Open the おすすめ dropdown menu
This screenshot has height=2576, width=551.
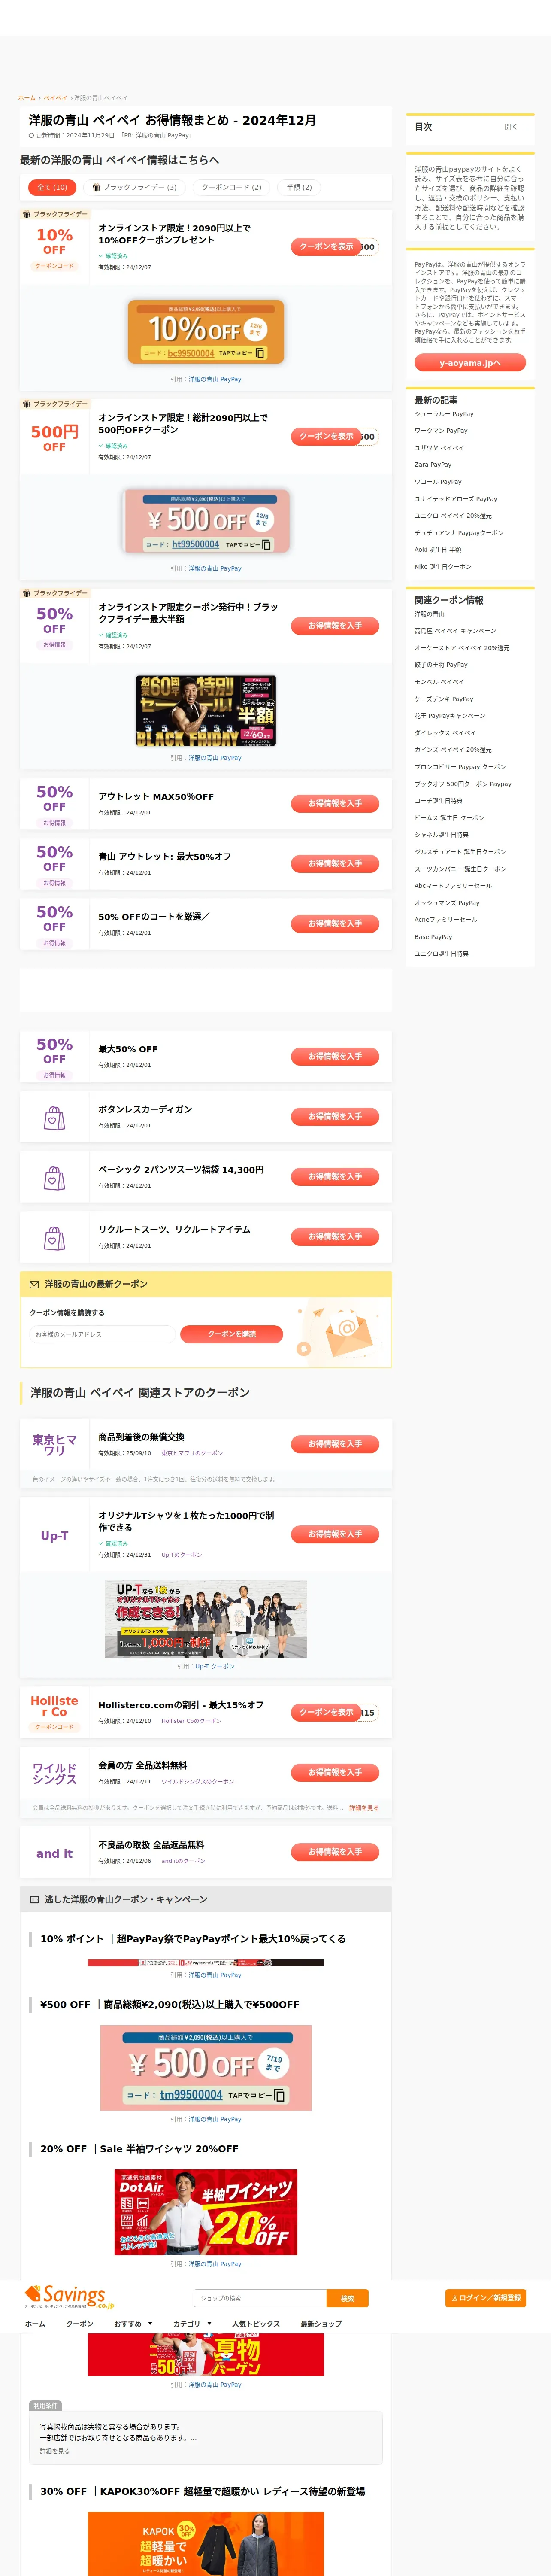tap(133, 2324)
